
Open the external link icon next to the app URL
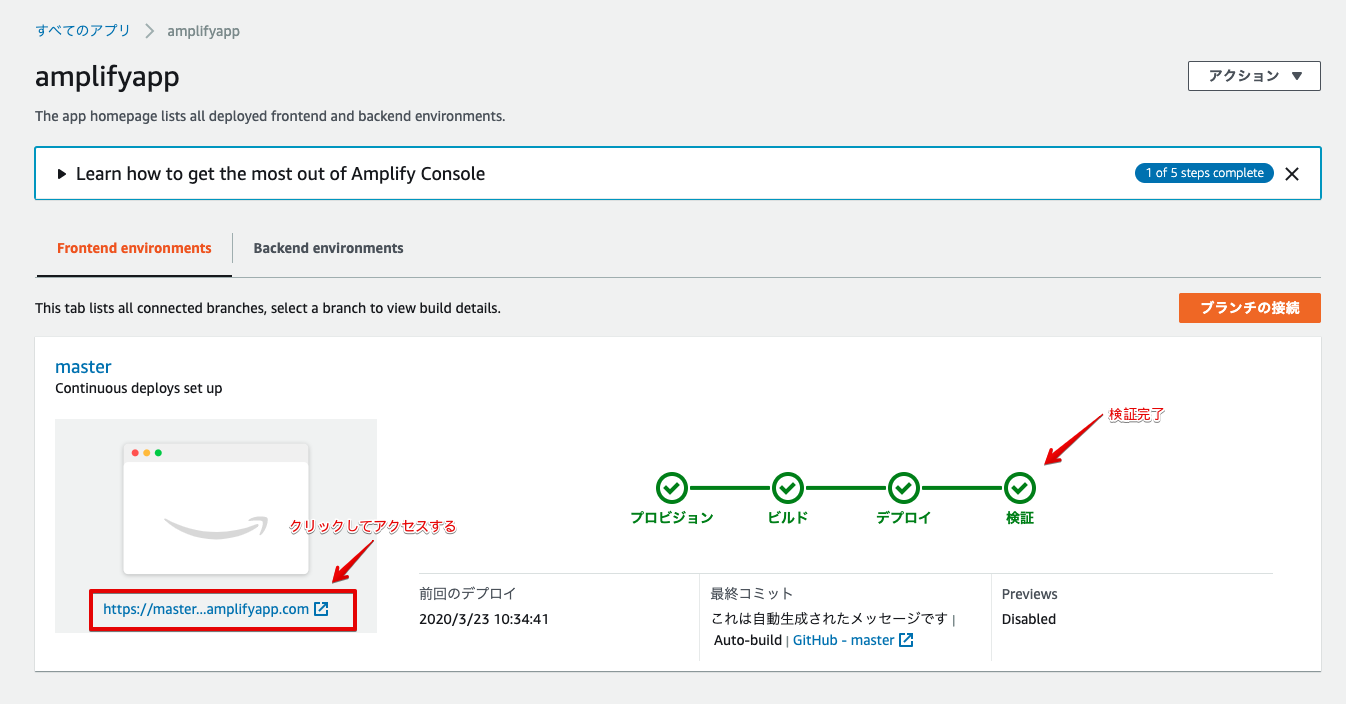pyautogui.click(x=320, y=607)
